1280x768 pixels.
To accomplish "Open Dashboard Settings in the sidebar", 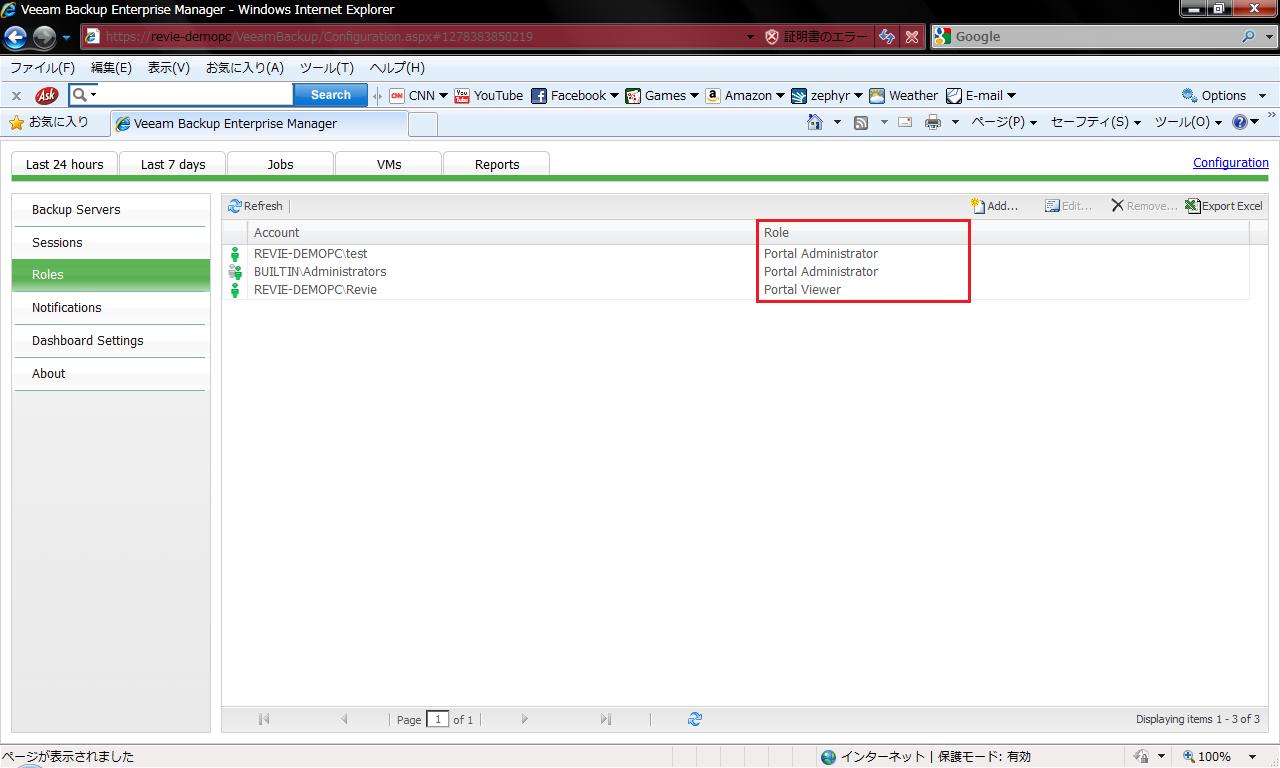I will (x=111, y=341).
